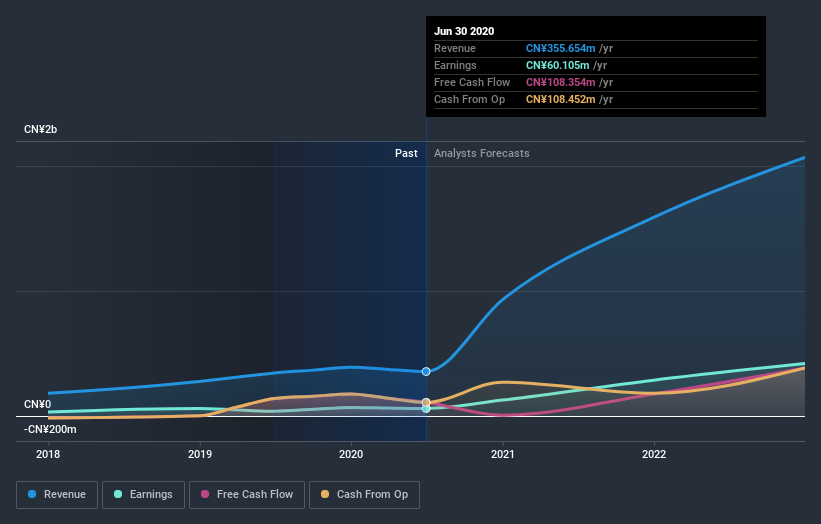Toggle the Revenue series legend button
The image size is (821, 524).
point(57,495)
